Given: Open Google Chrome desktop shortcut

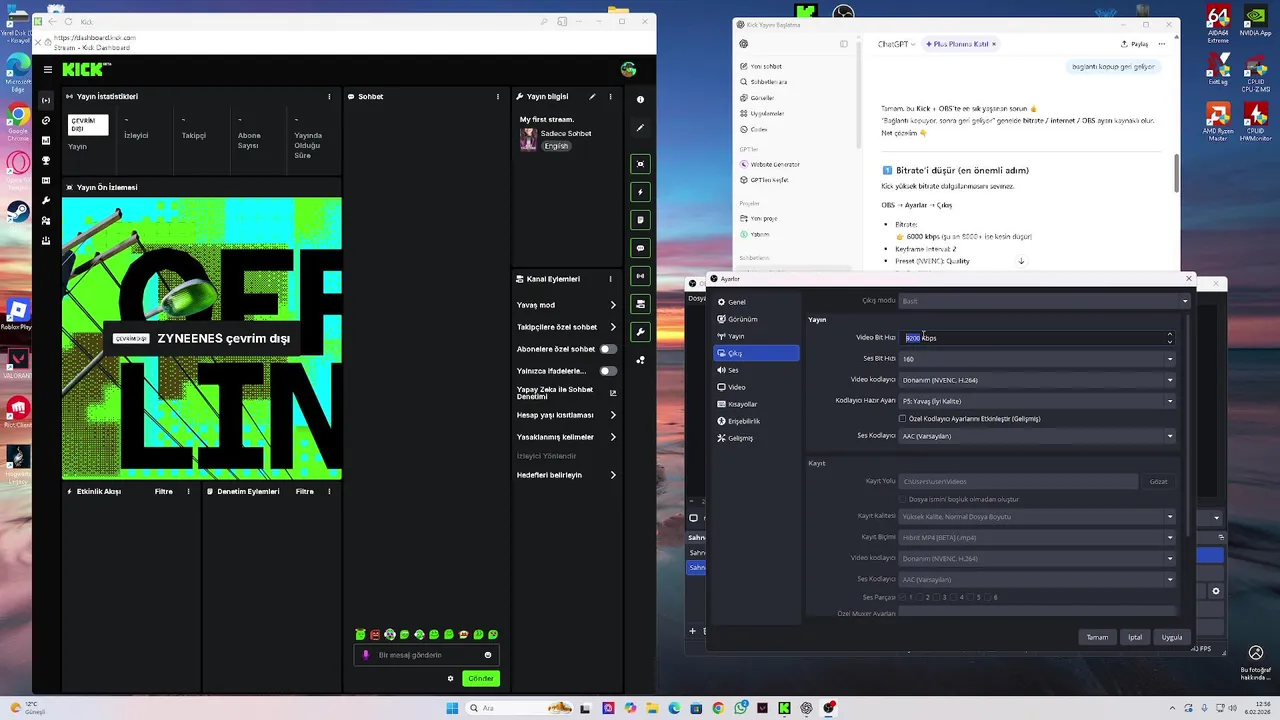Looking at the screenshot, I should tap(18, 120).
